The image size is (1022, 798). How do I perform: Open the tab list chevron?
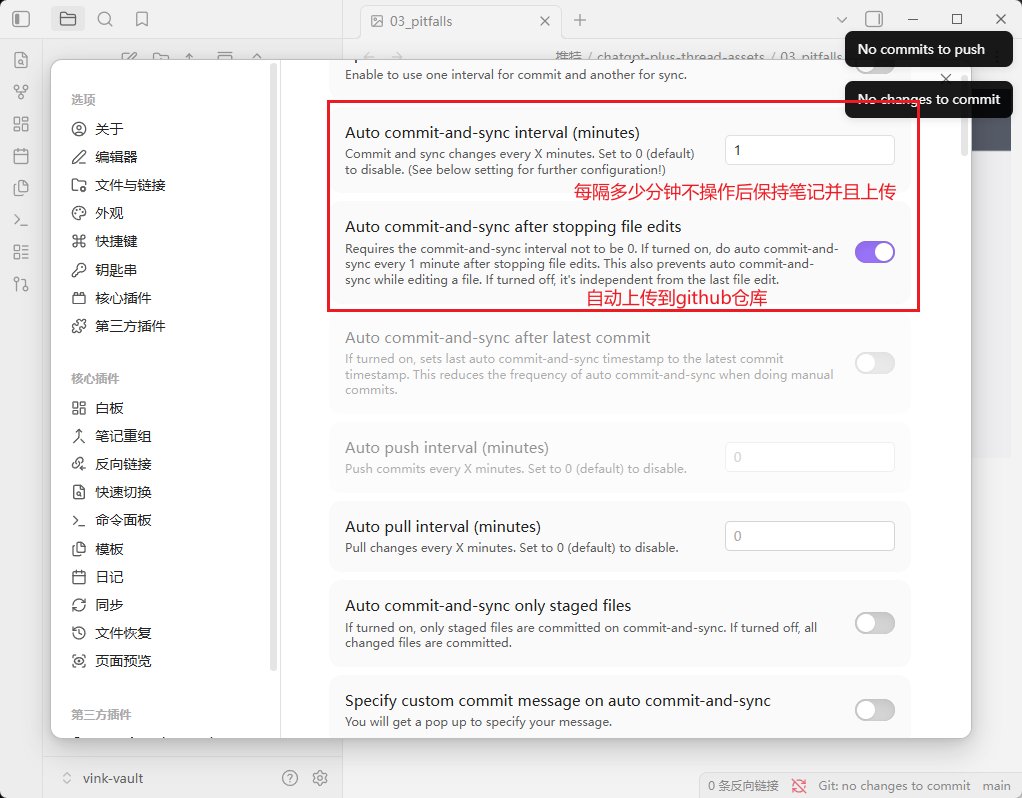pyautogui.click(x=841, y=20)
